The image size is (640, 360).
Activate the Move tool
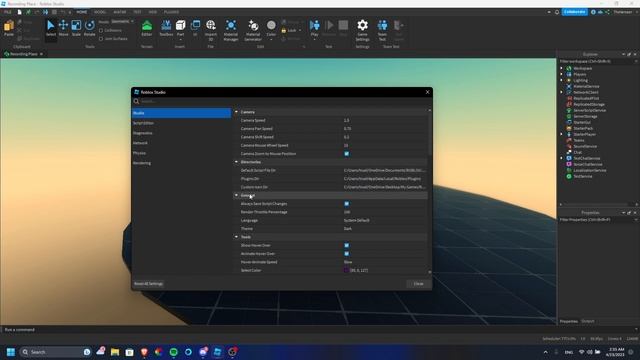[x=63, y=28]
